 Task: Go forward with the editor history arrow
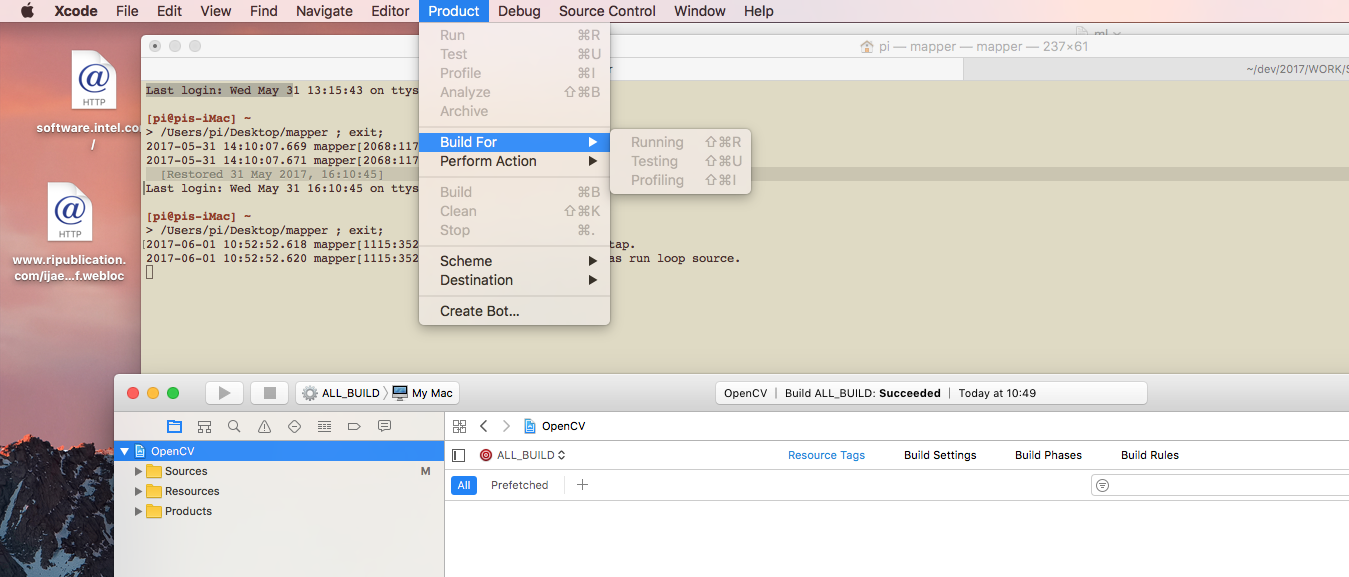[x=506, y=426]
